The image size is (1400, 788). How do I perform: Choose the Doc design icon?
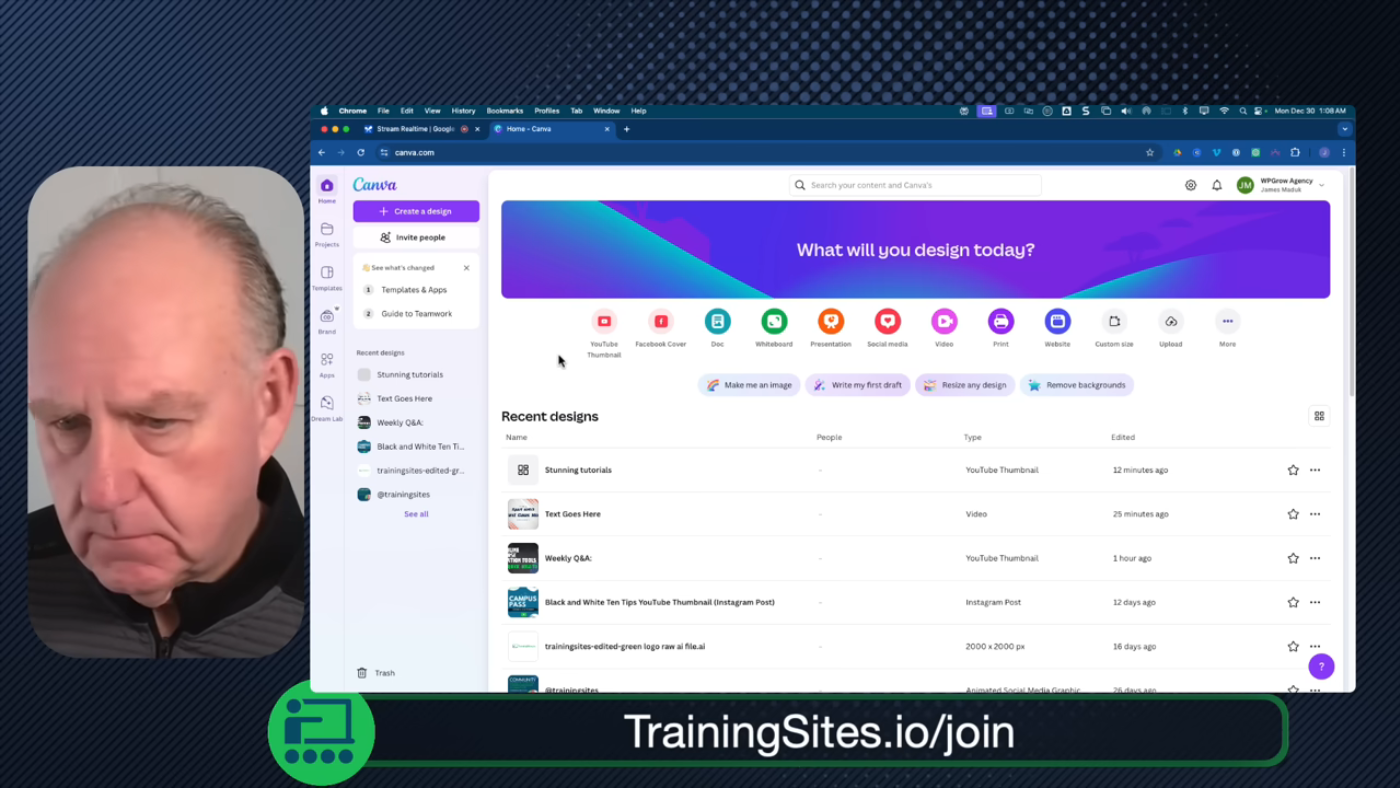[717, 321]
